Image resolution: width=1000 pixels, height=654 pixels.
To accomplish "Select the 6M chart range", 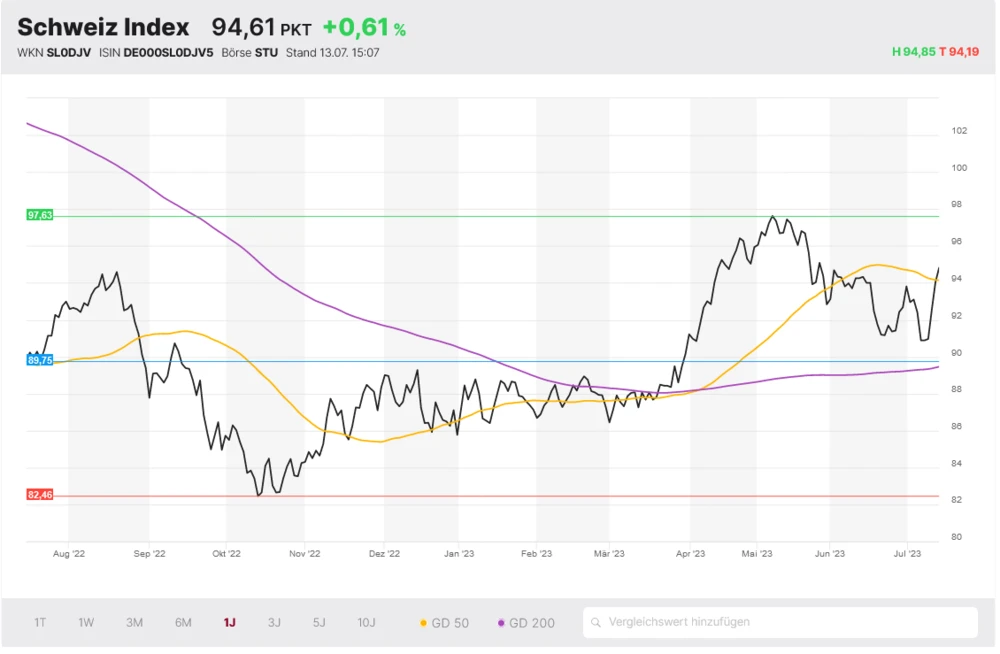I will pos(183,623).
